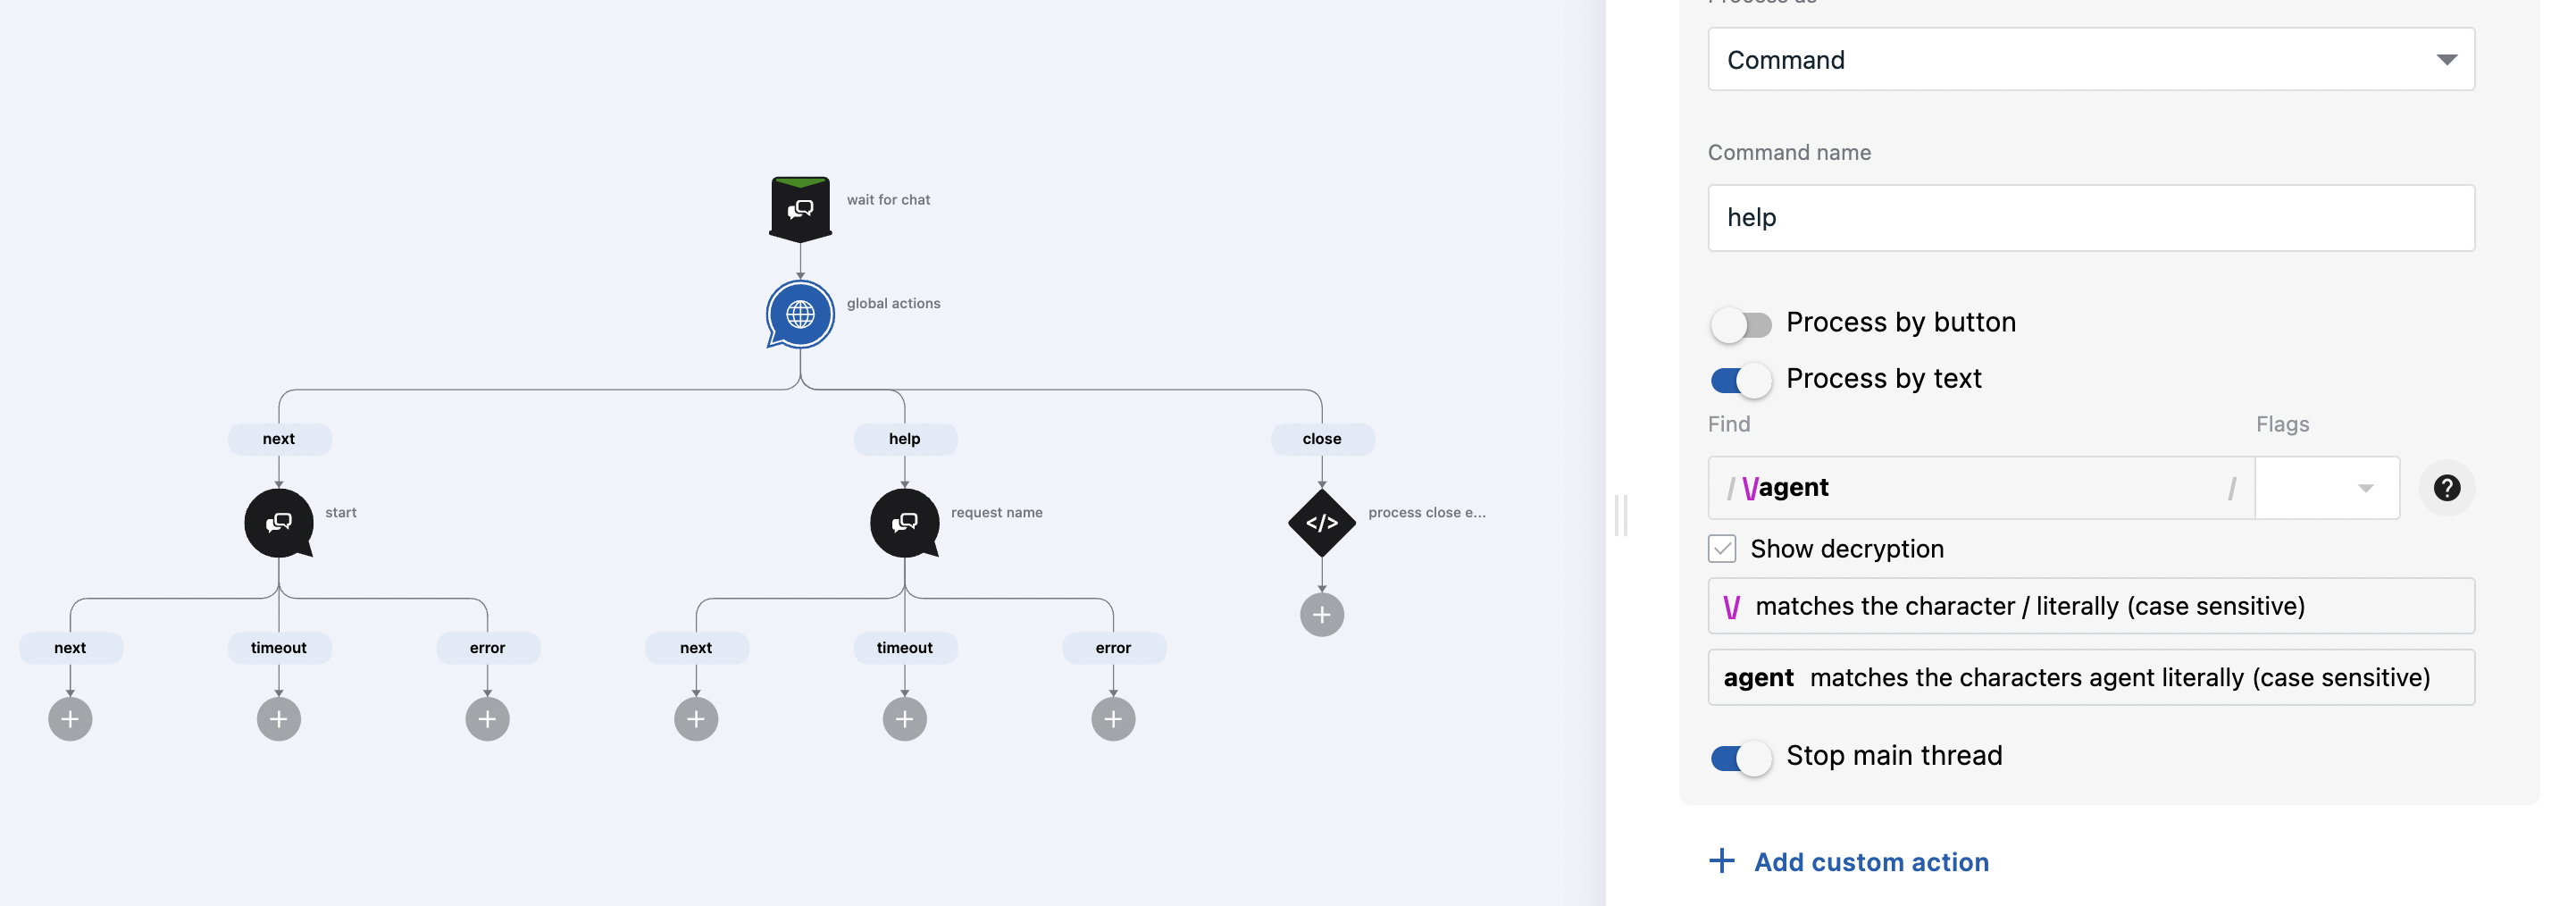The image size is (2576, 906).
Task: Click the plus icon beside Add custom action
Action: click(x=1722, y=861)
